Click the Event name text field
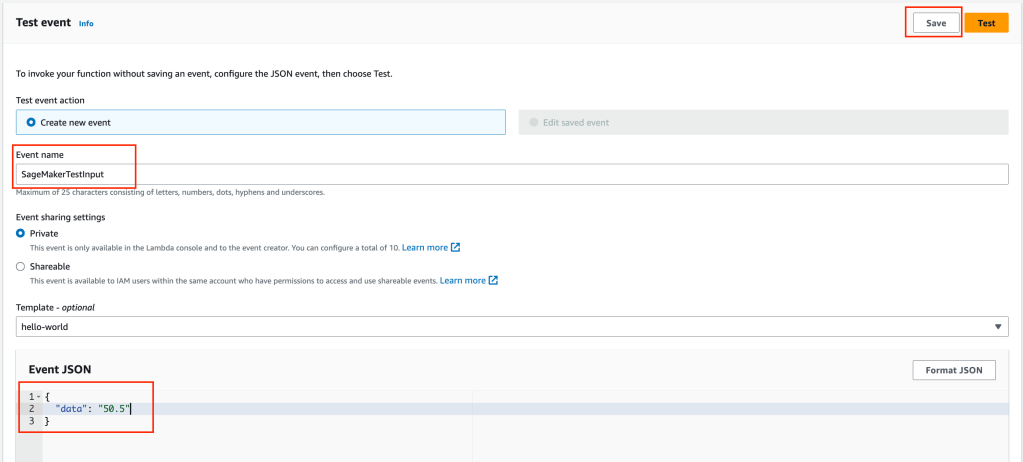 512,174
